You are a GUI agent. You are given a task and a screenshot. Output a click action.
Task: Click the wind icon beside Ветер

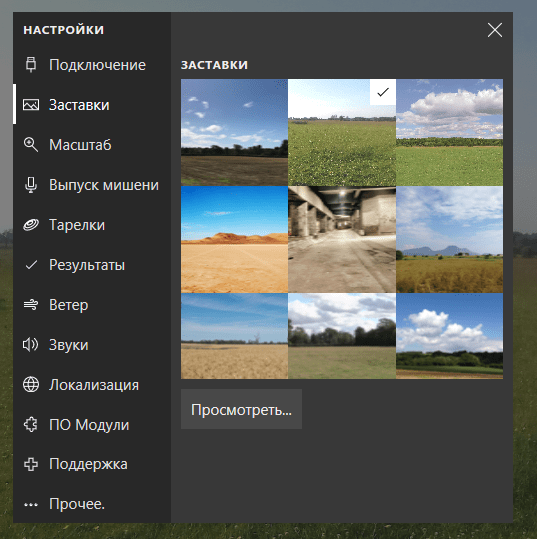click(x=31, y=305)
